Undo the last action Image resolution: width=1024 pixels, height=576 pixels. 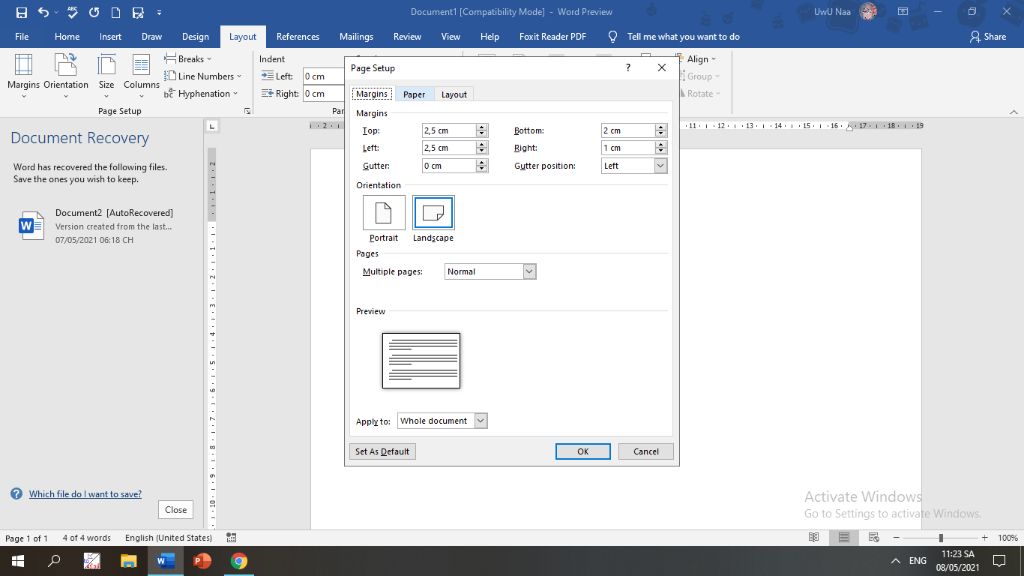[43, 12]
